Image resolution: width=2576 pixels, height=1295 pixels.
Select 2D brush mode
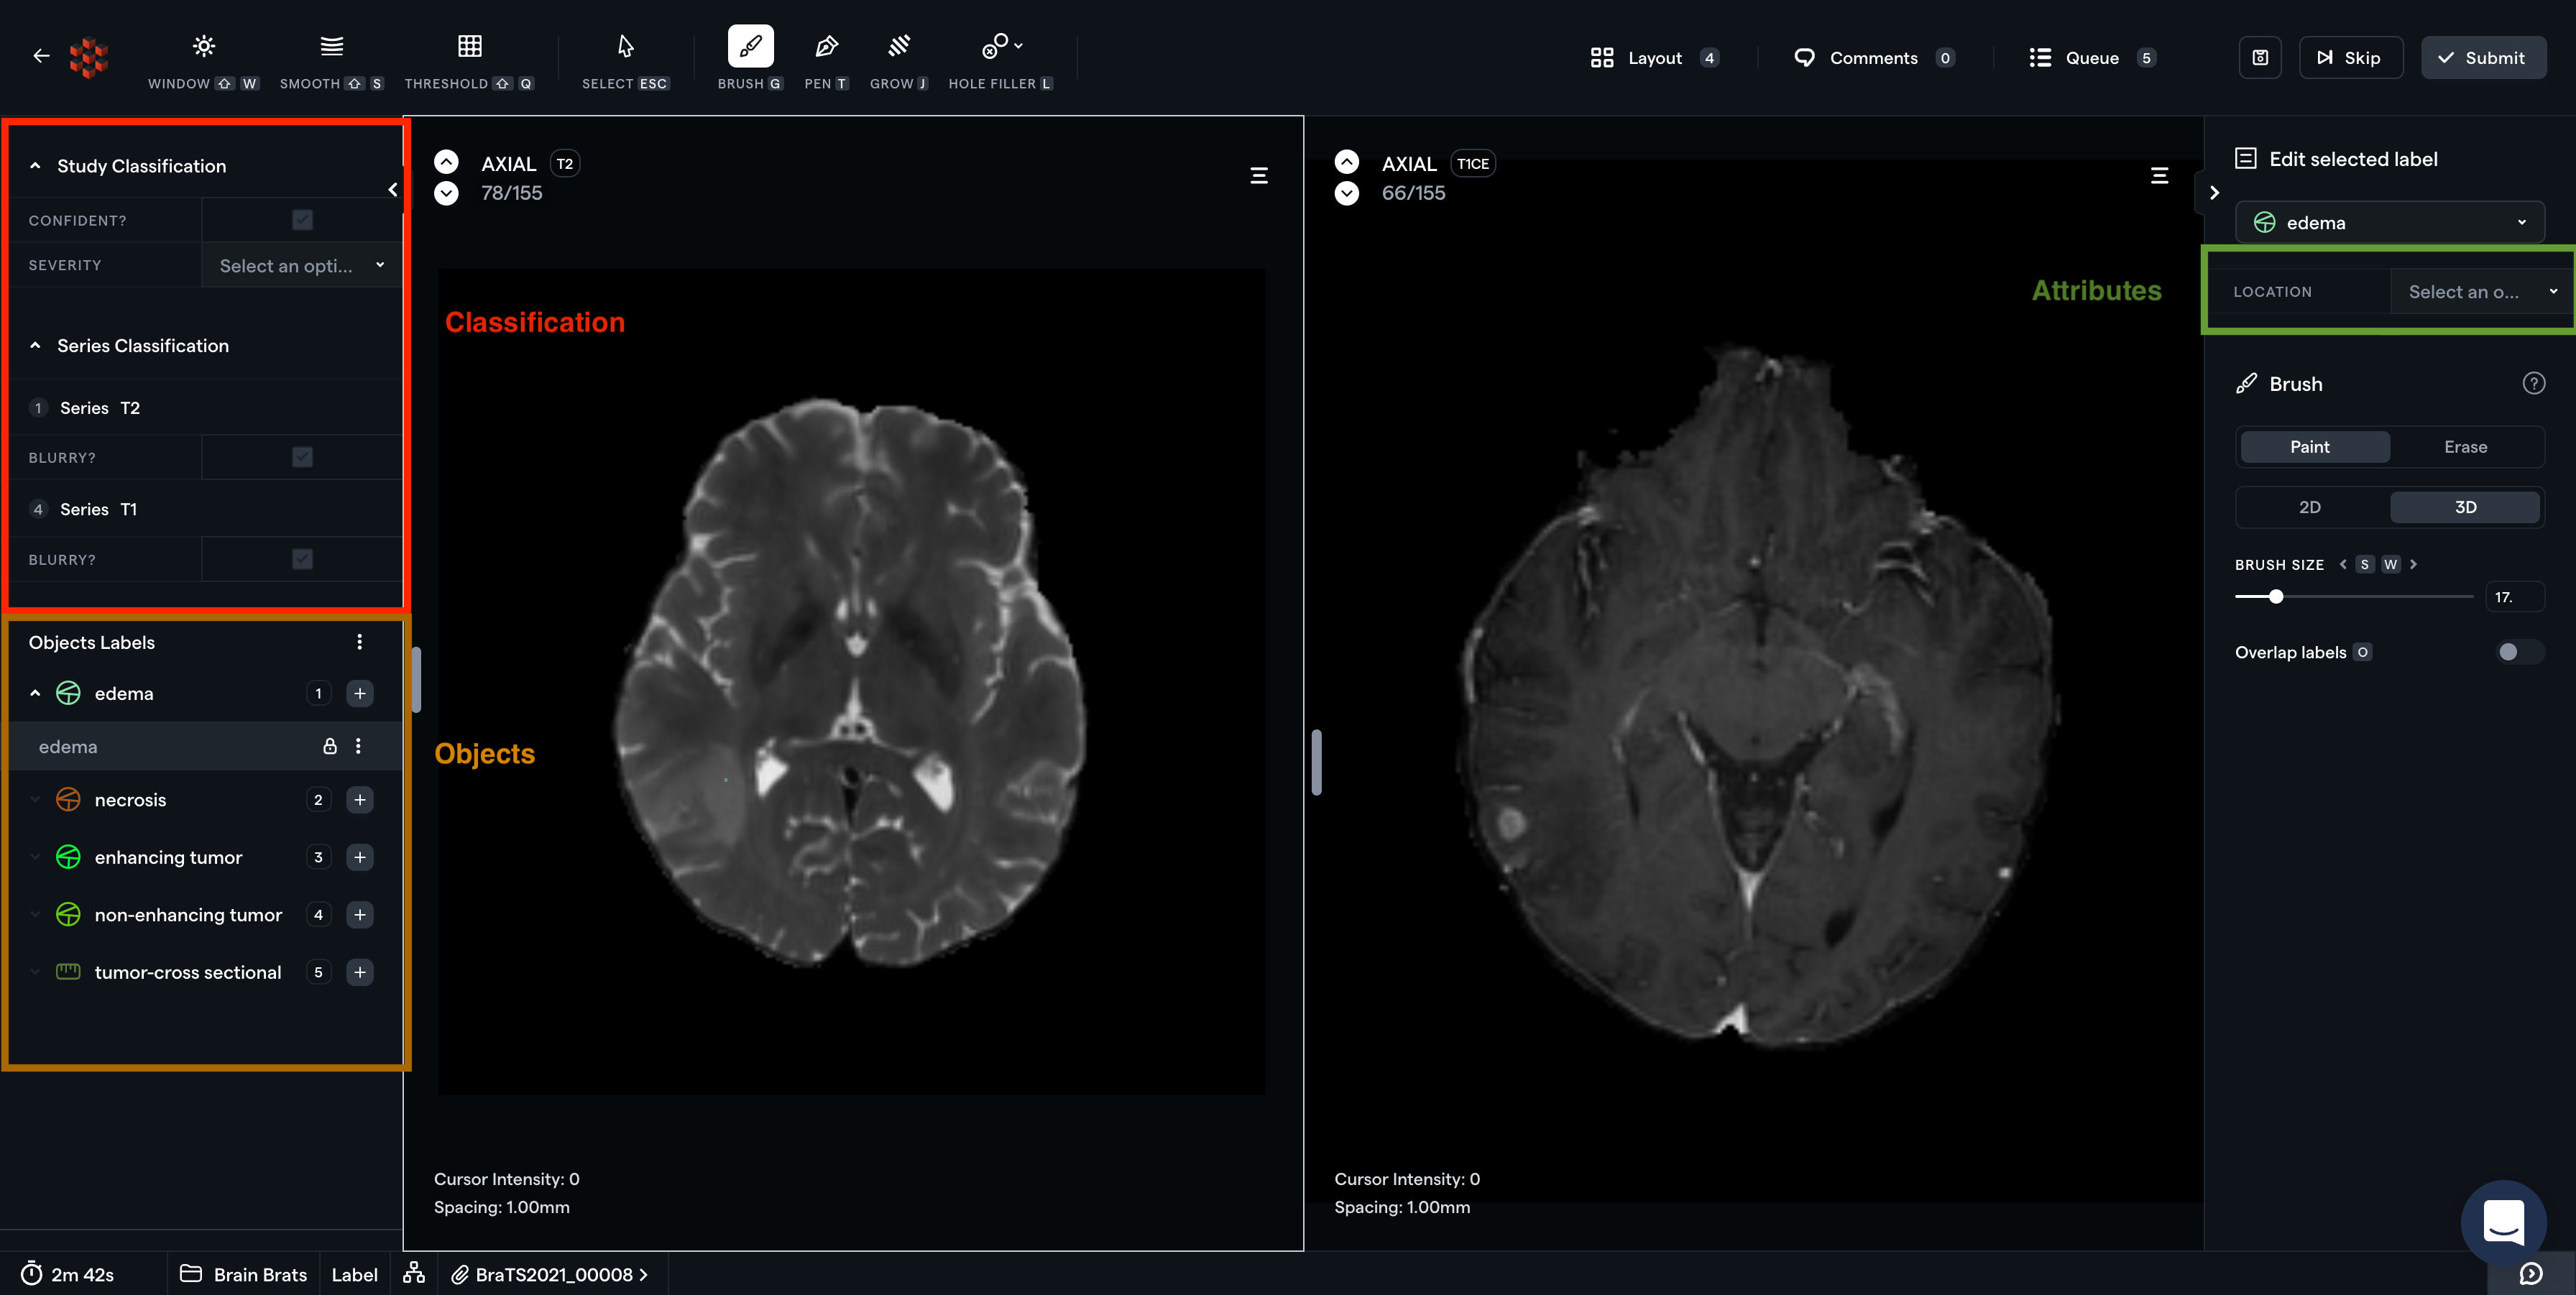tap(2310, 507)
